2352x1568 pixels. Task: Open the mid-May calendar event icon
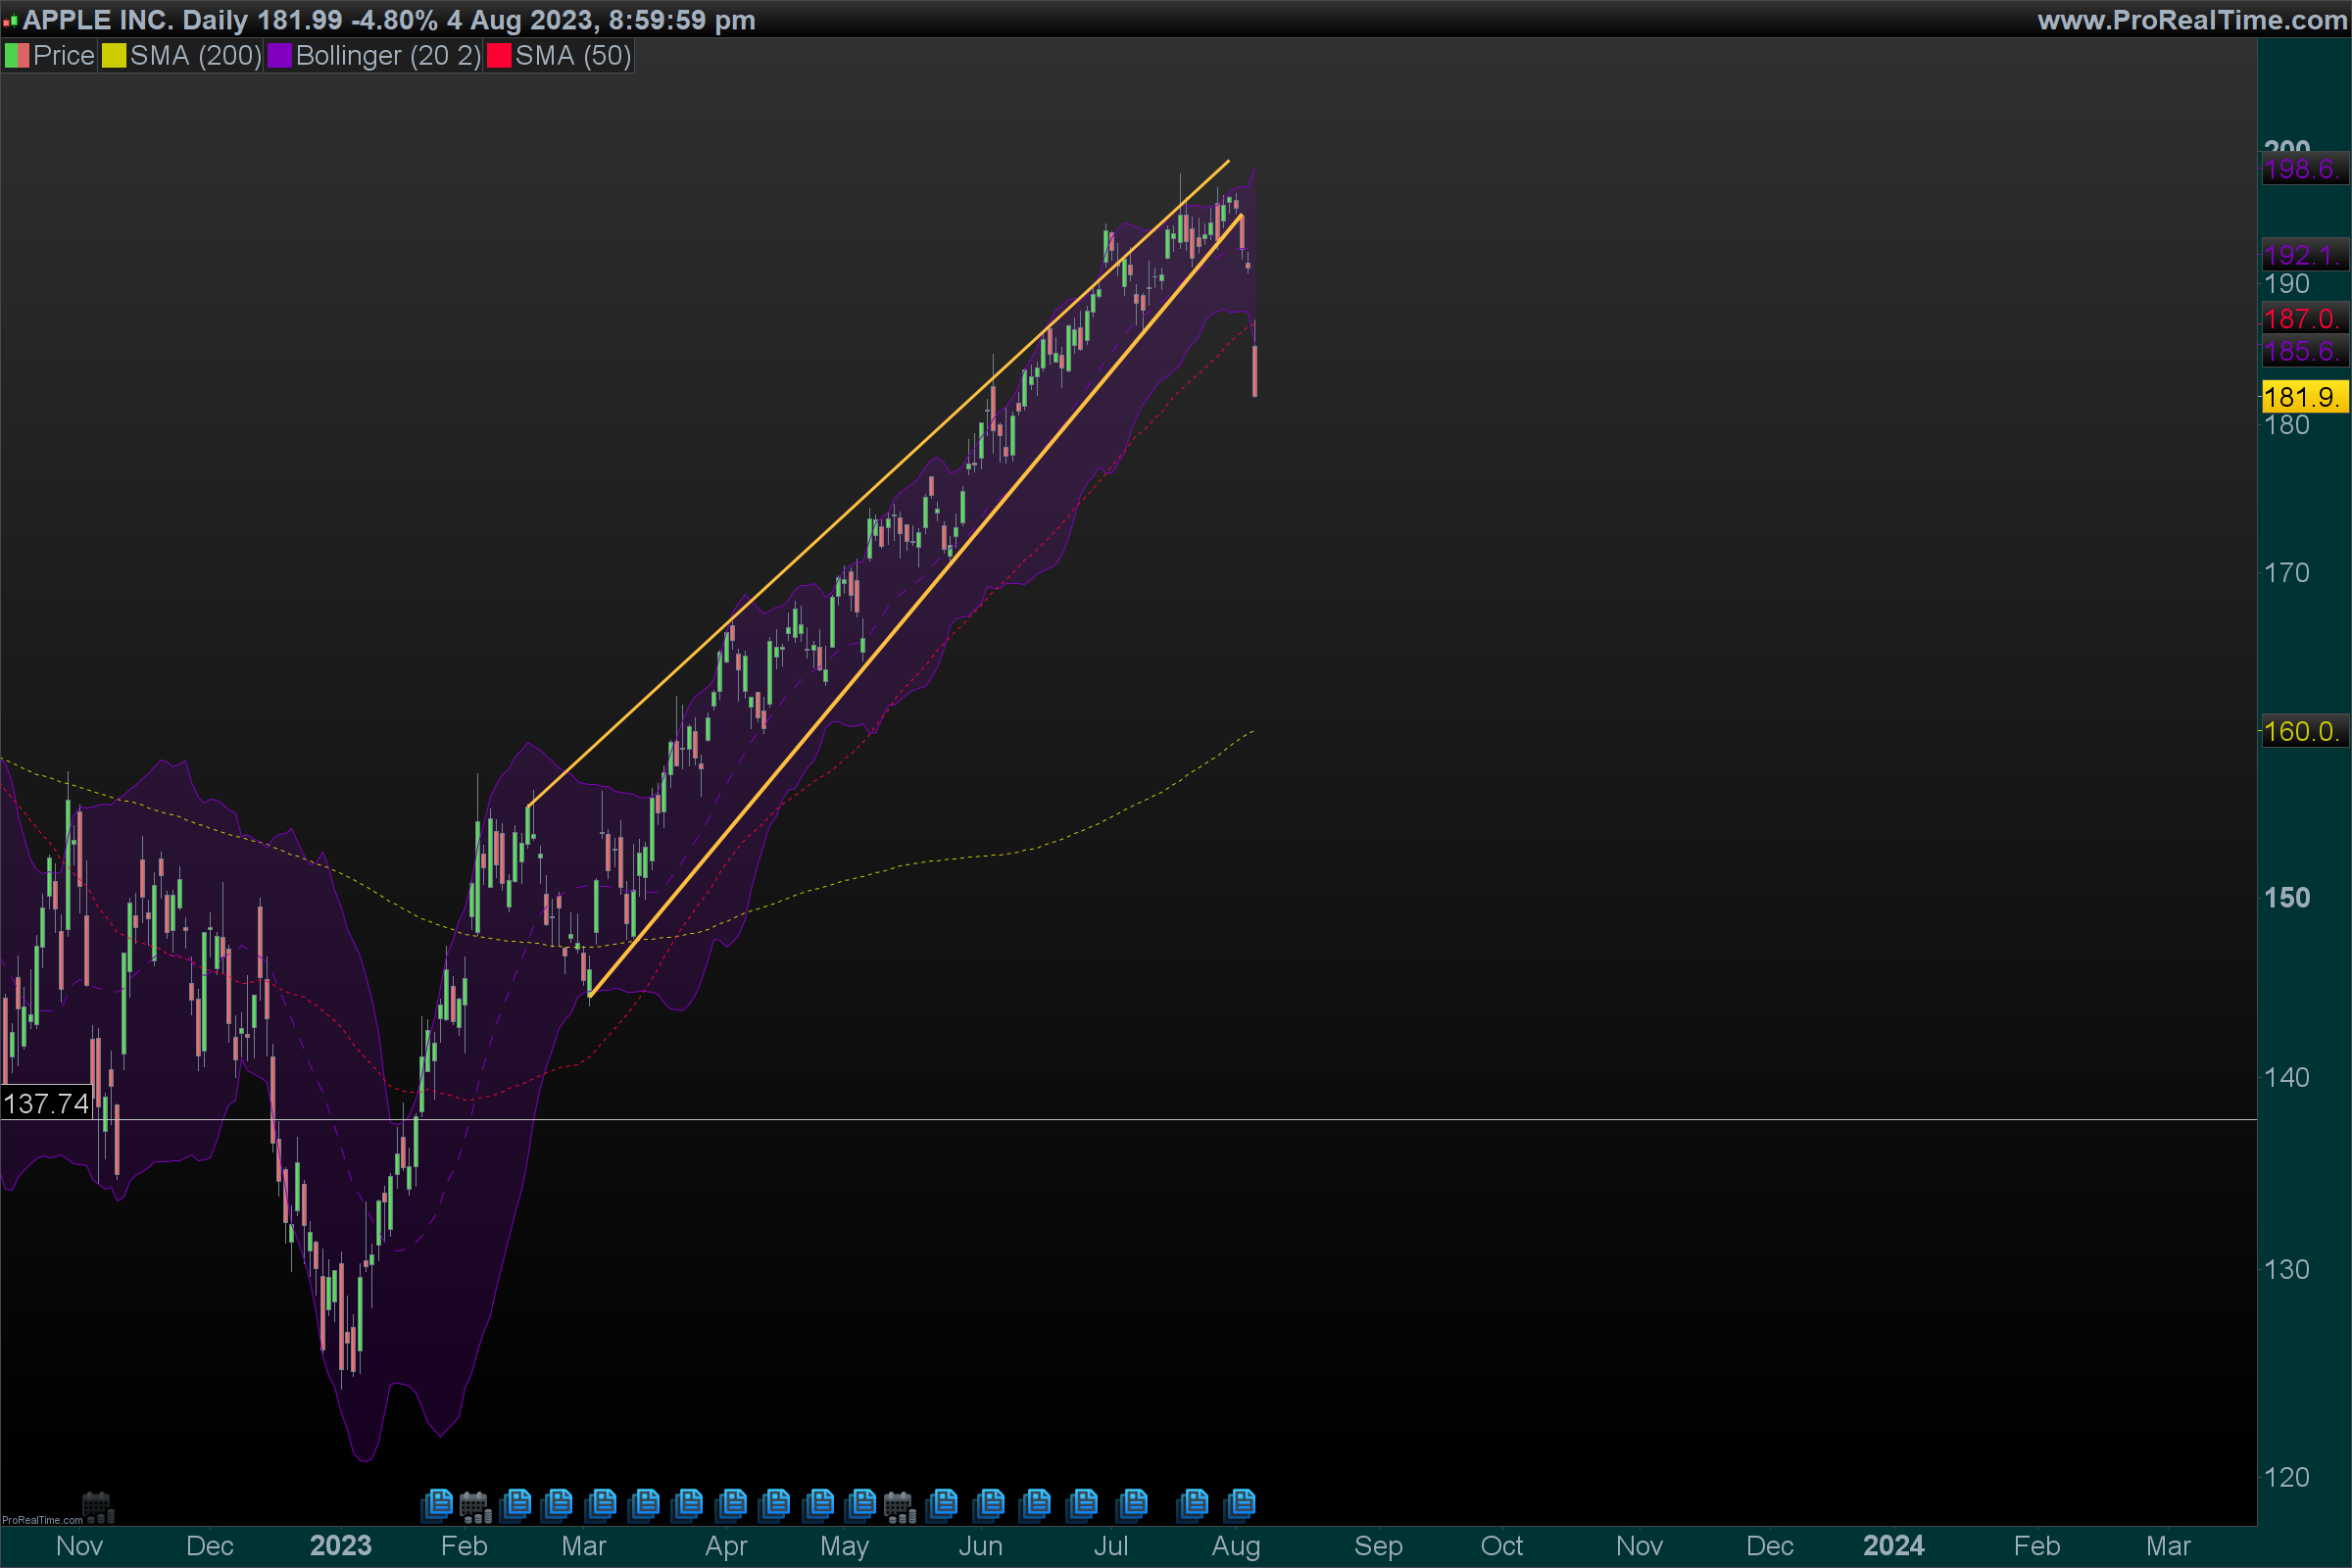899,1506
